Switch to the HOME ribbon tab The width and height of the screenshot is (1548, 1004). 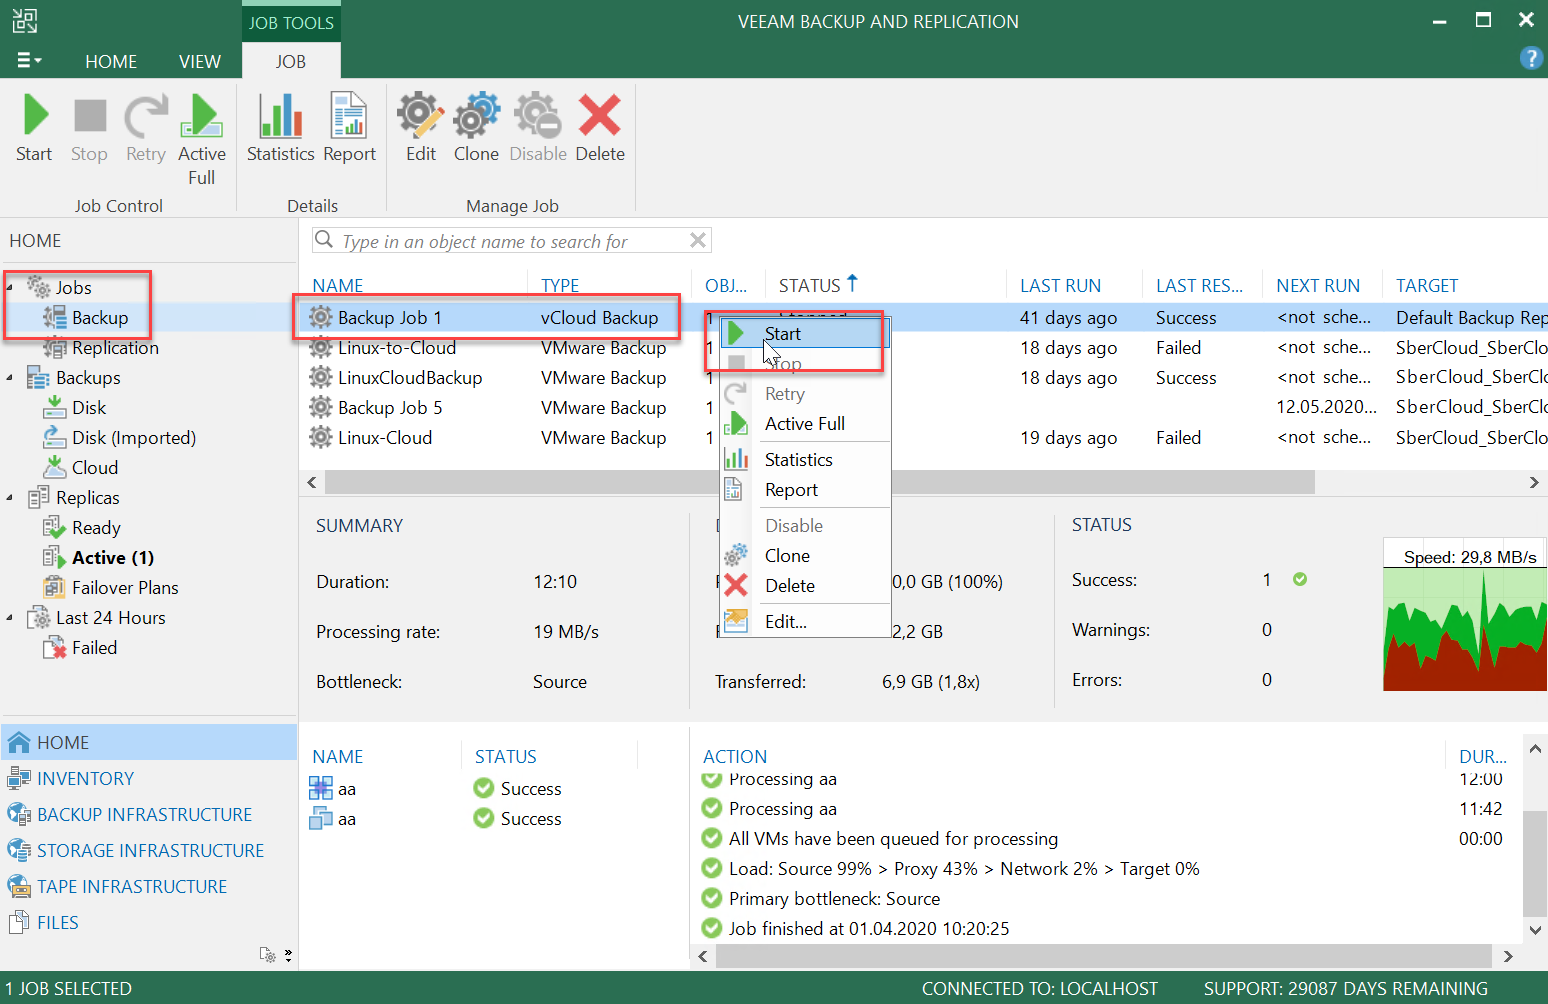click(111, 62)
